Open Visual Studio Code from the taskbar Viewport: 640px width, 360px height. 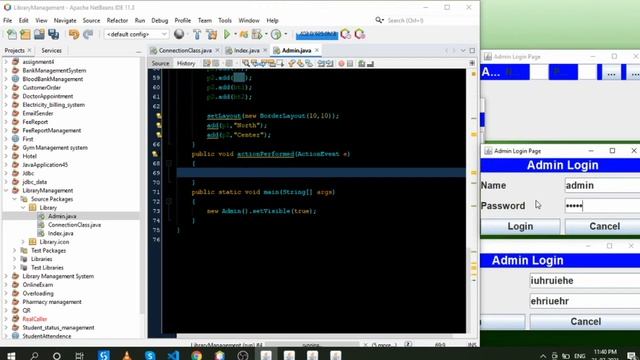173,356
